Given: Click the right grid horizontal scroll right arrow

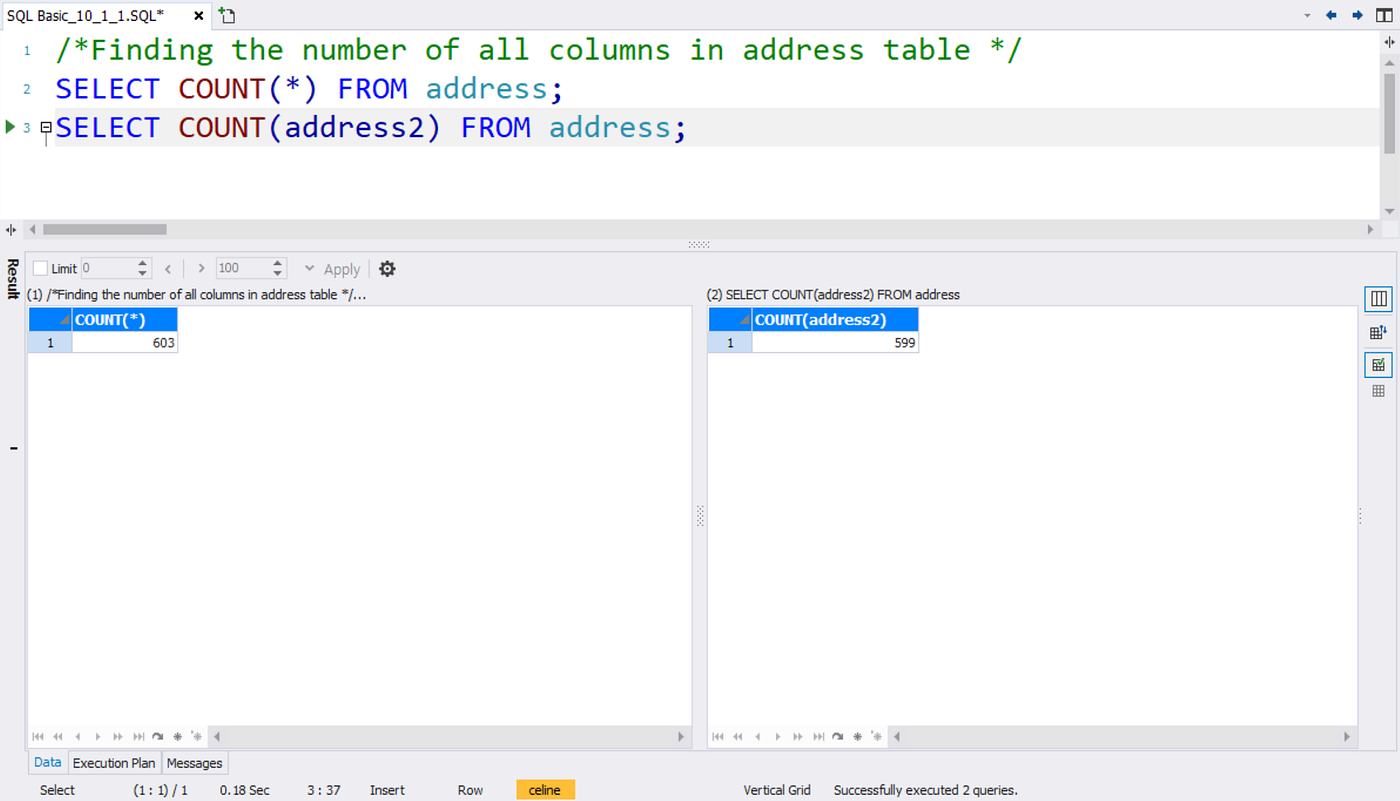Looking at the screenshot, I should point(1349,737).
